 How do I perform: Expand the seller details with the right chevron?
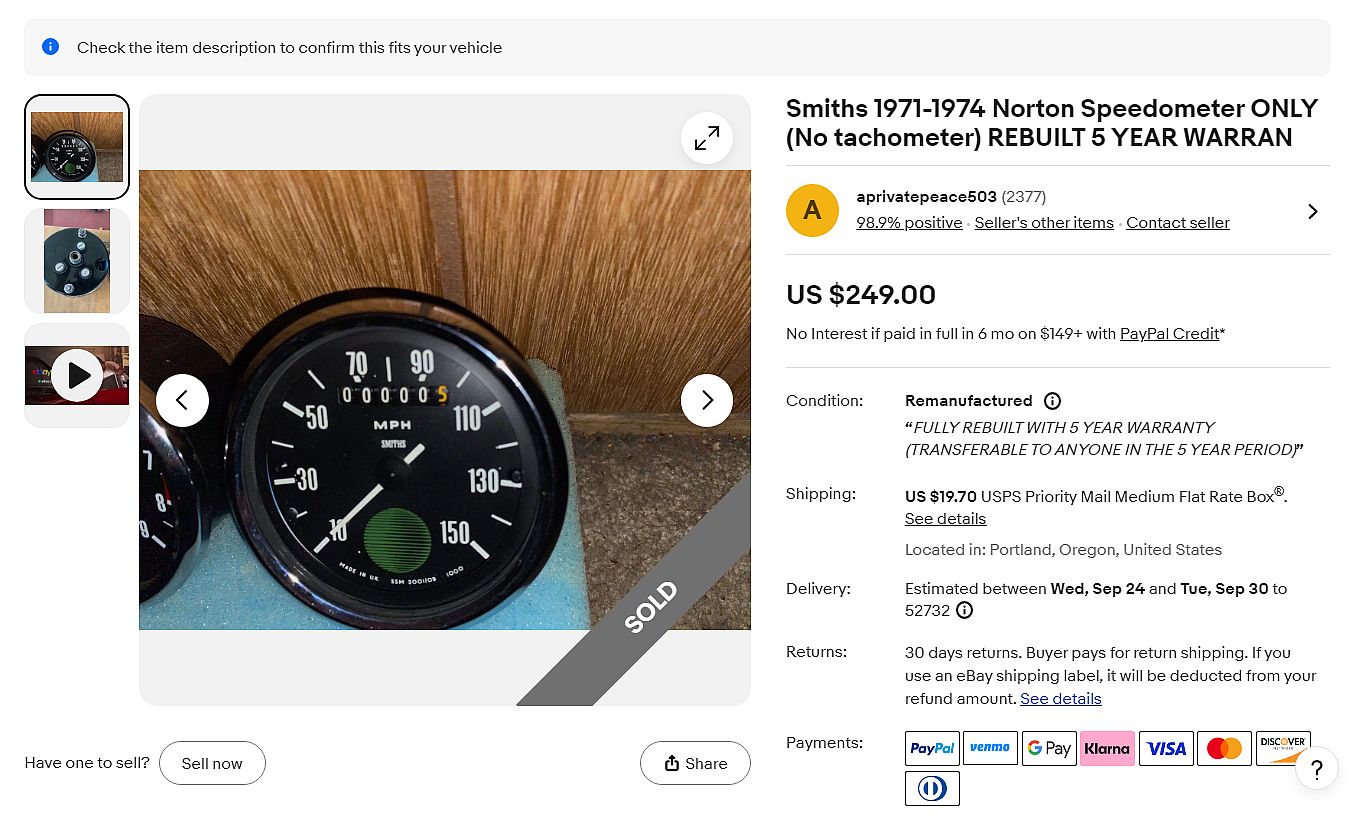[x=1313, y=211]
